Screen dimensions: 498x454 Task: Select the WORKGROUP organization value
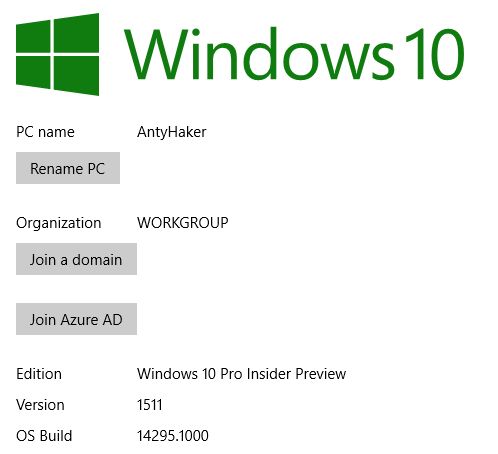click(x=183, y=223)
